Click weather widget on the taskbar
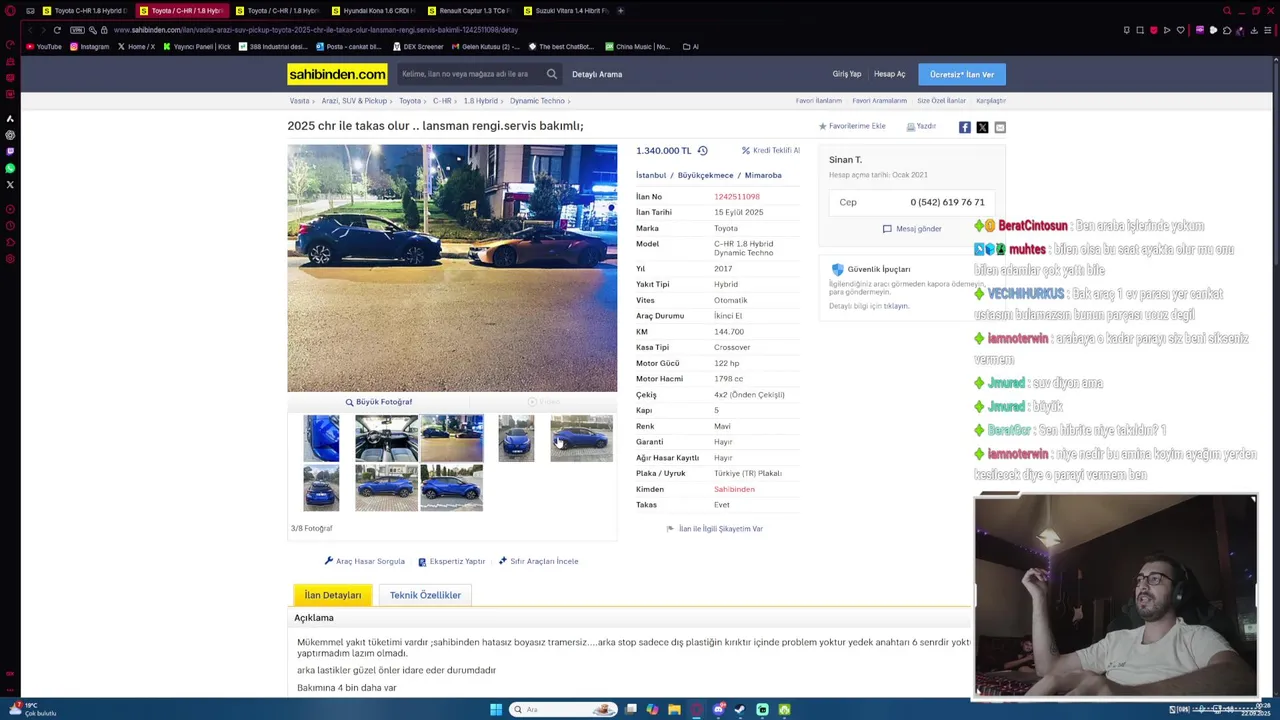Viewport: 1280px width, 720px height. [34, 709]
